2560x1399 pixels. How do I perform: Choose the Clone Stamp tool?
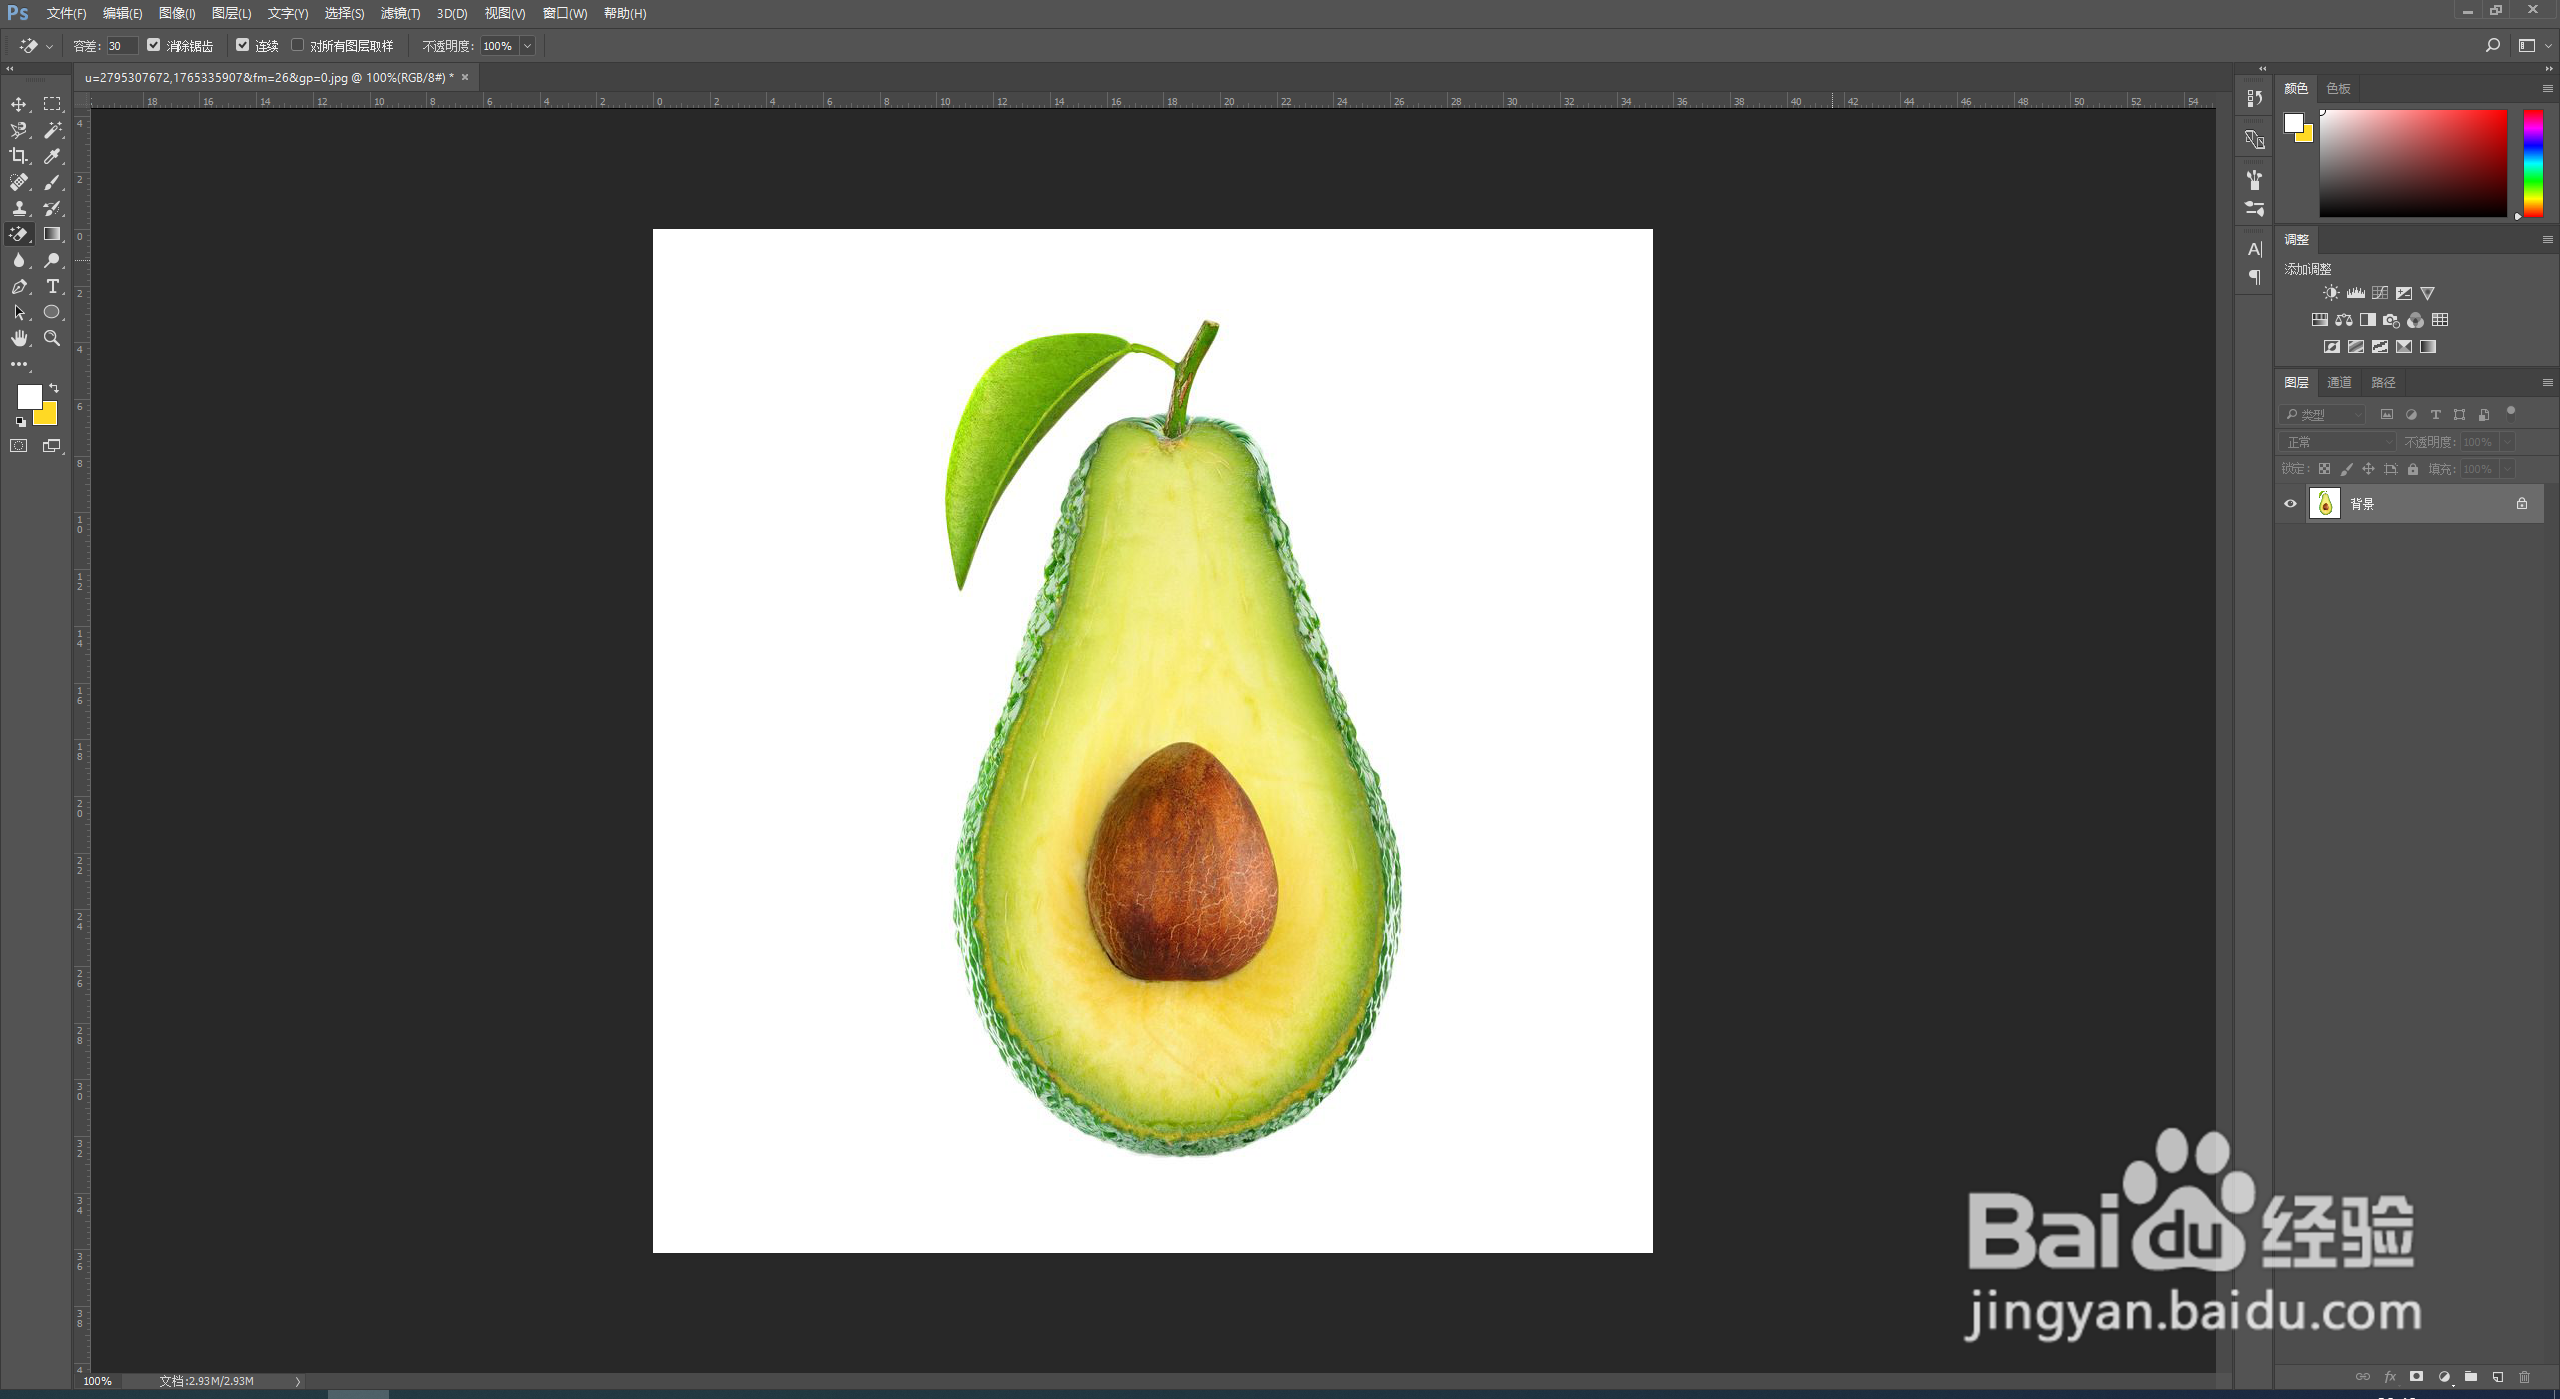[x=18, y=208]
